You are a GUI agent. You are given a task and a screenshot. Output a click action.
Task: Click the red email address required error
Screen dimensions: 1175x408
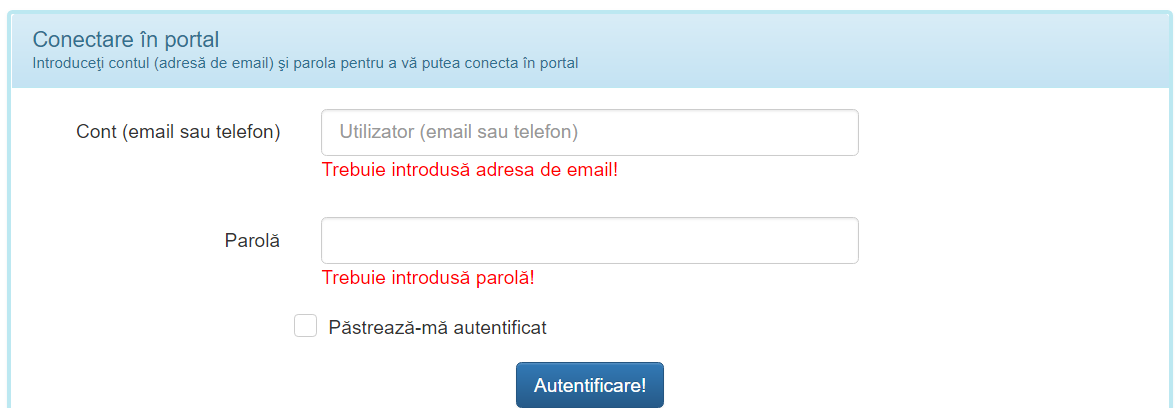pyautogui.click(x=470, y=169)
